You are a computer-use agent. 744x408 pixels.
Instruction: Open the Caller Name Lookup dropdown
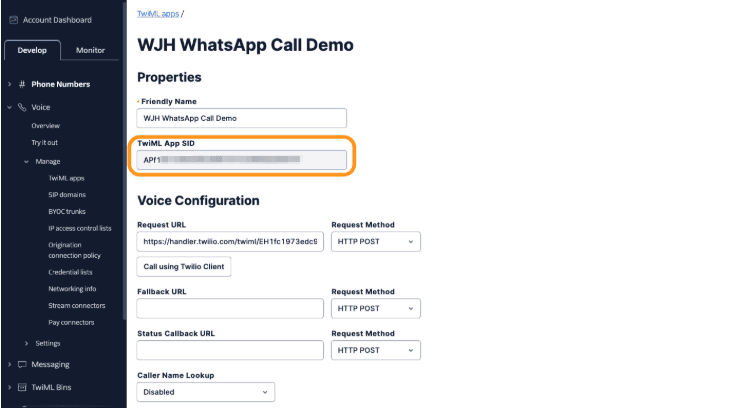point(205,392)
